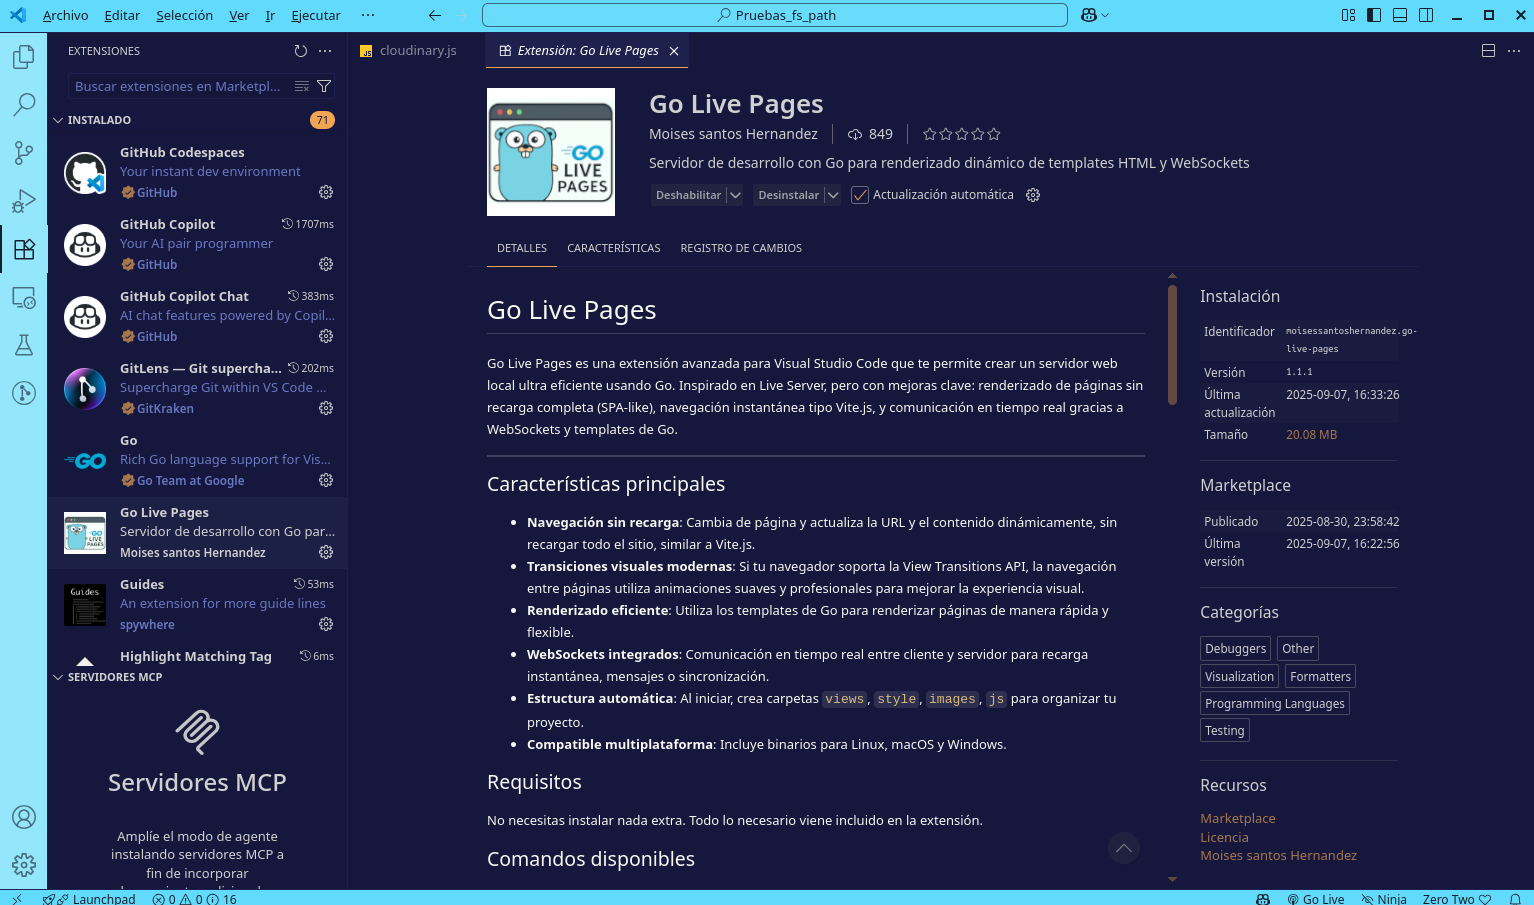Clear the extensions search results icon
The image size is (1534, 905).
pyautogui.click(x=302, y=86)
